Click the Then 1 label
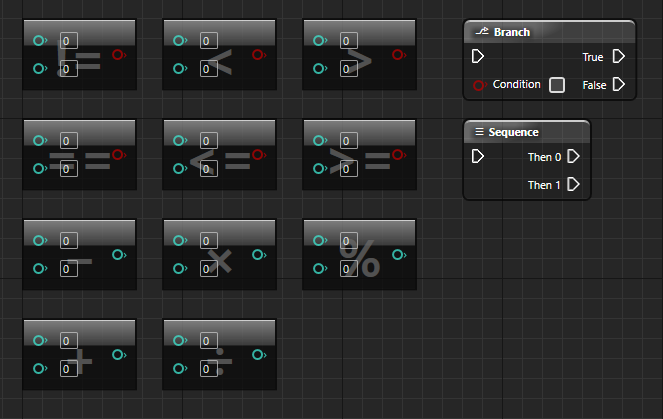 (544, 185)
